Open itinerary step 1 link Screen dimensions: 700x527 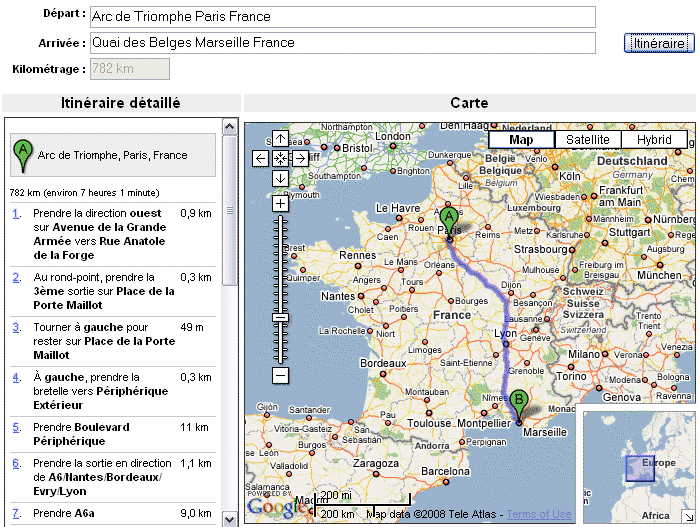16,213
